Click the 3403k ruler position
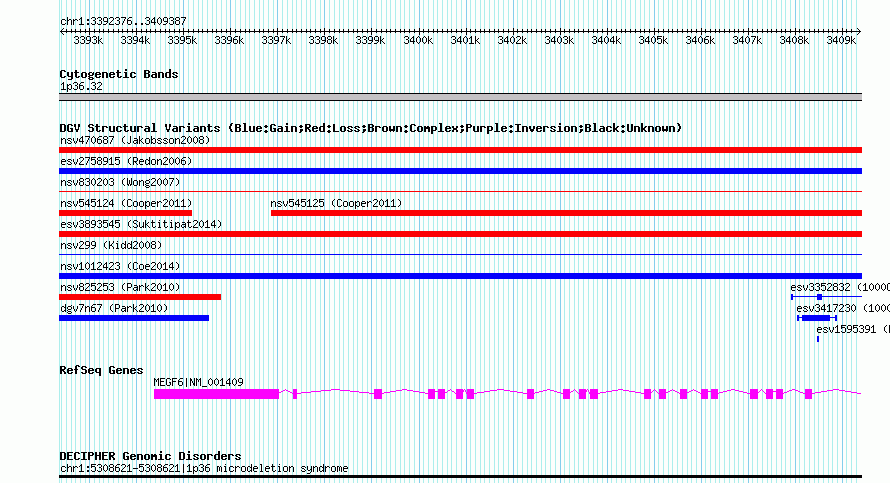The image size is (890, 483). (x=559, y=40)
